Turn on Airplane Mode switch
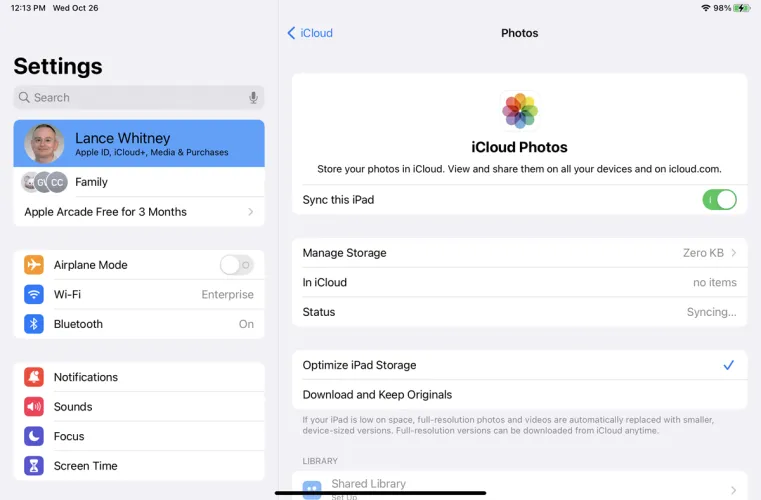The image size is (761, 500). click(236, 265)
